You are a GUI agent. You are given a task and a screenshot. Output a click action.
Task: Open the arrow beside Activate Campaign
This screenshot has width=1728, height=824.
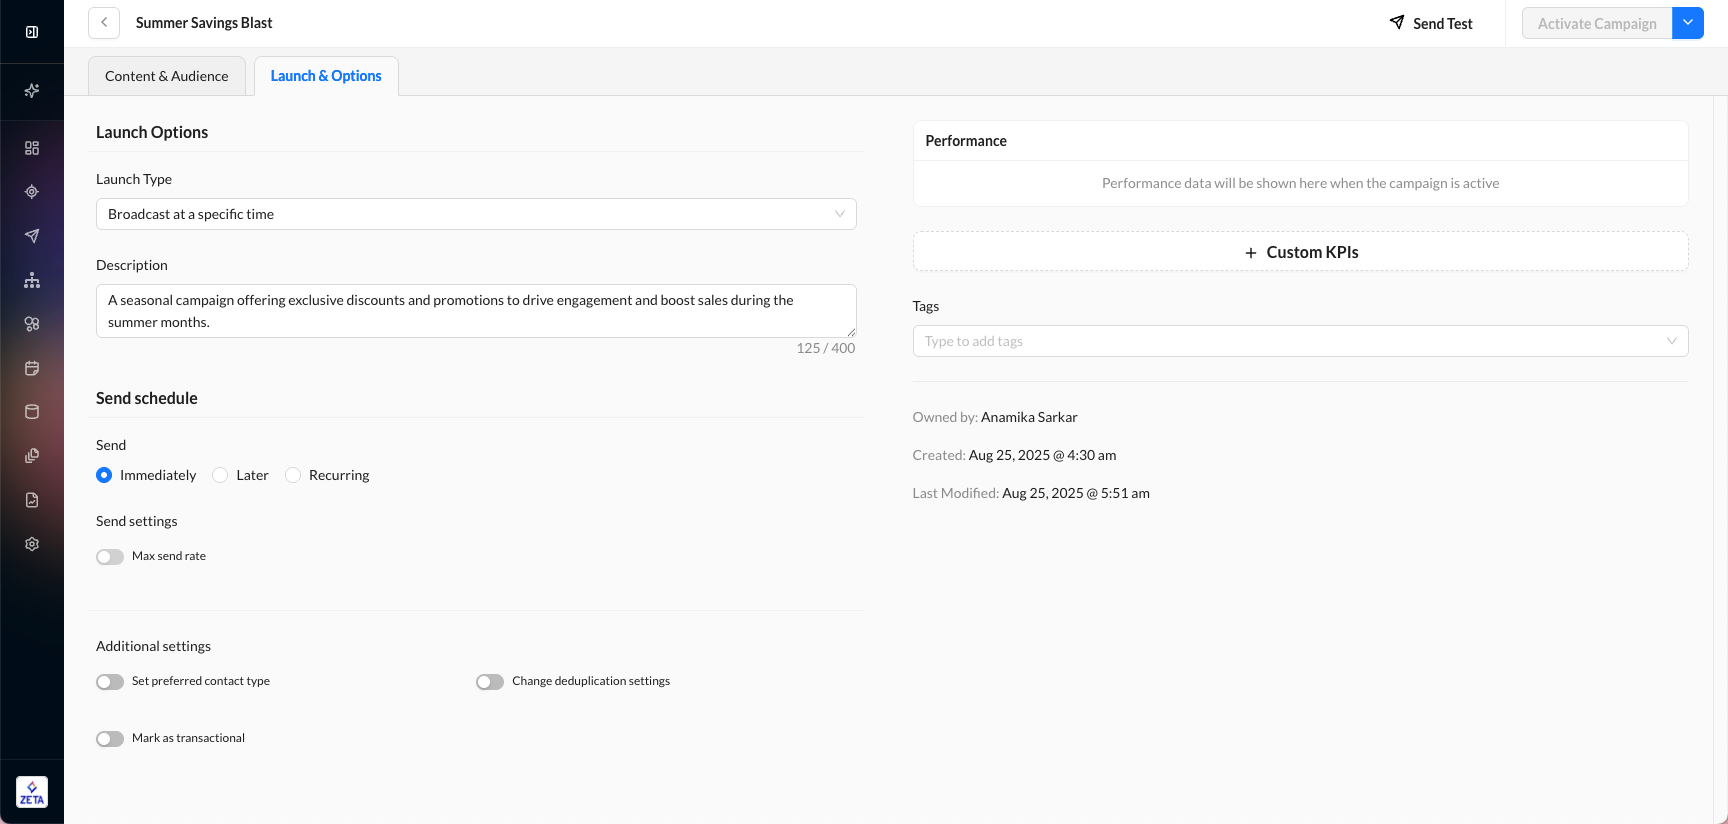tap(1688, 23)
